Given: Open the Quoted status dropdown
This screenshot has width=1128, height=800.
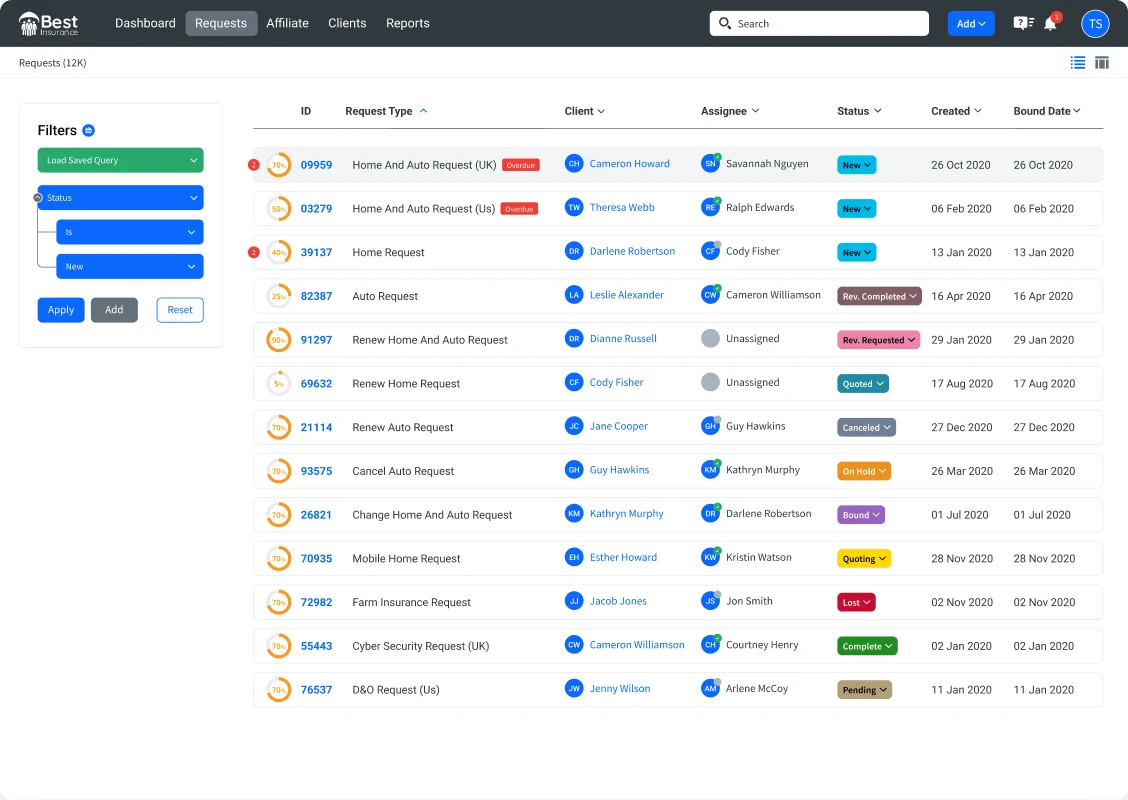Looking at the screenshot, I should [x=863, y=383].
